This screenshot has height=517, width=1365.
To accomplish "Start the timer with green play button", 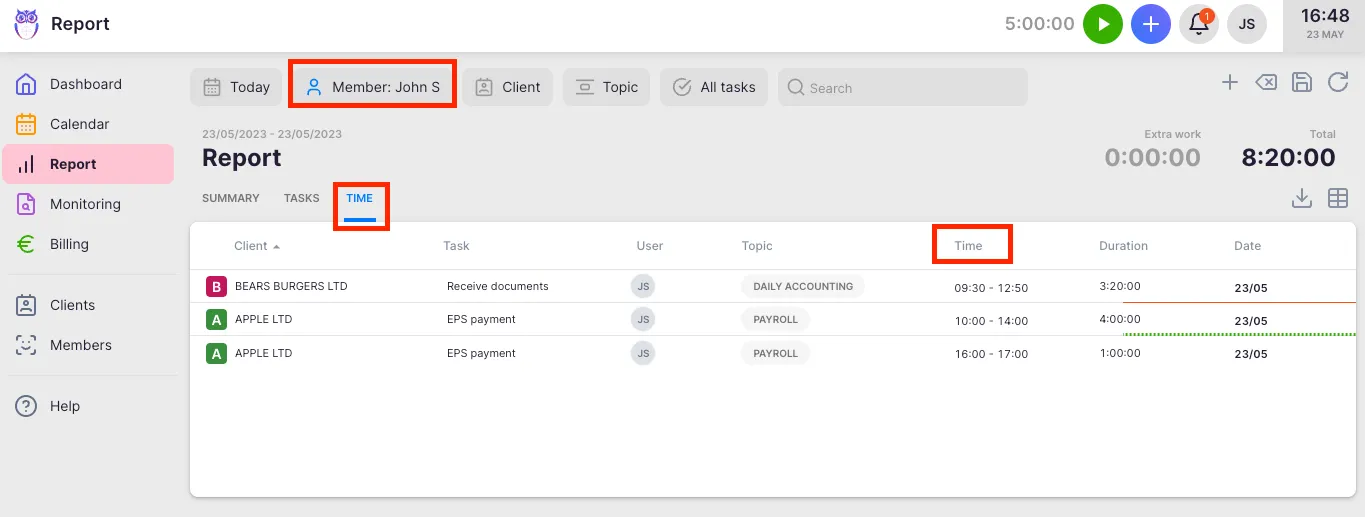I will click(1103, 24).
